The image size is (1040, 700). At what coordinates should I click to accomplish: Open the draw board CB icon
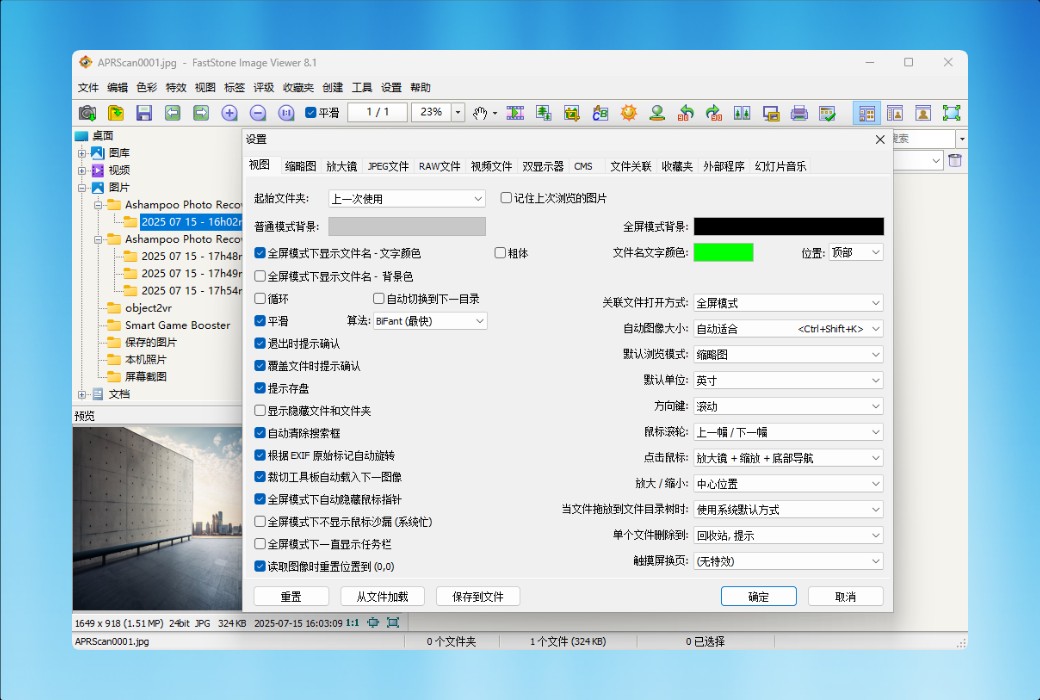click(x=600, y=113)
